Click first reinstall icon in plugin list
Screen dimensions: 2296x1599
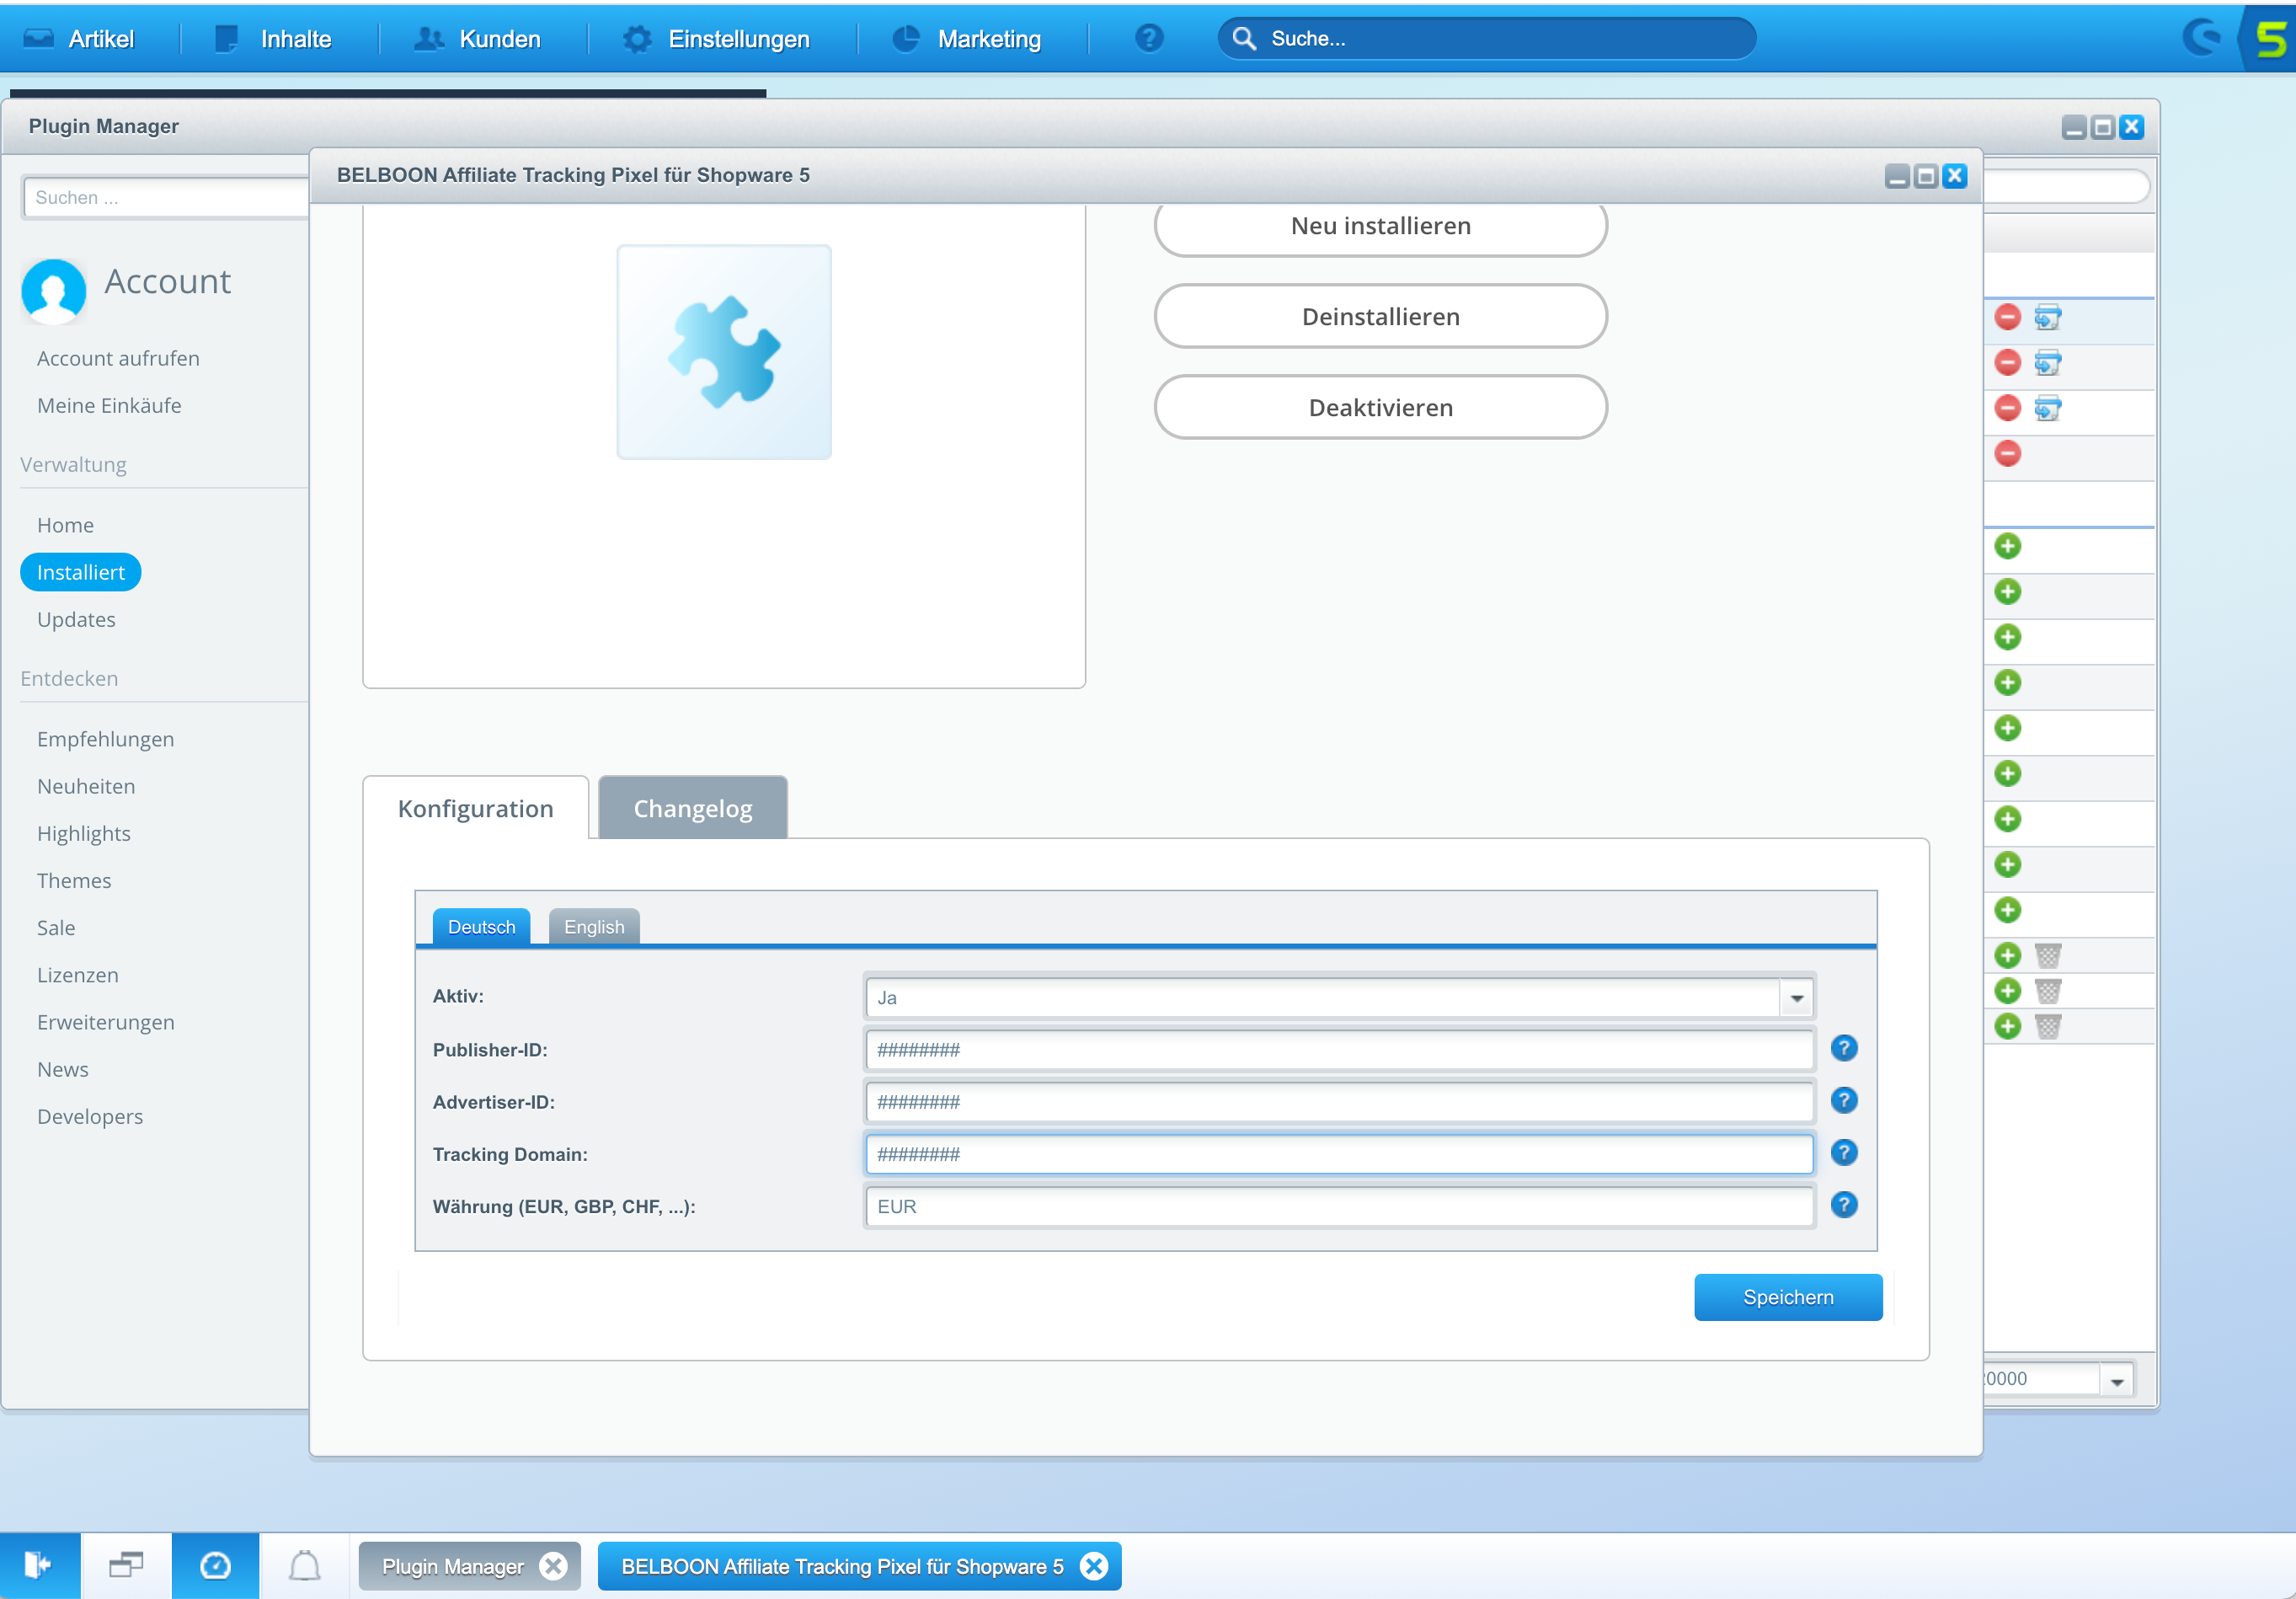click(2048, 317)
